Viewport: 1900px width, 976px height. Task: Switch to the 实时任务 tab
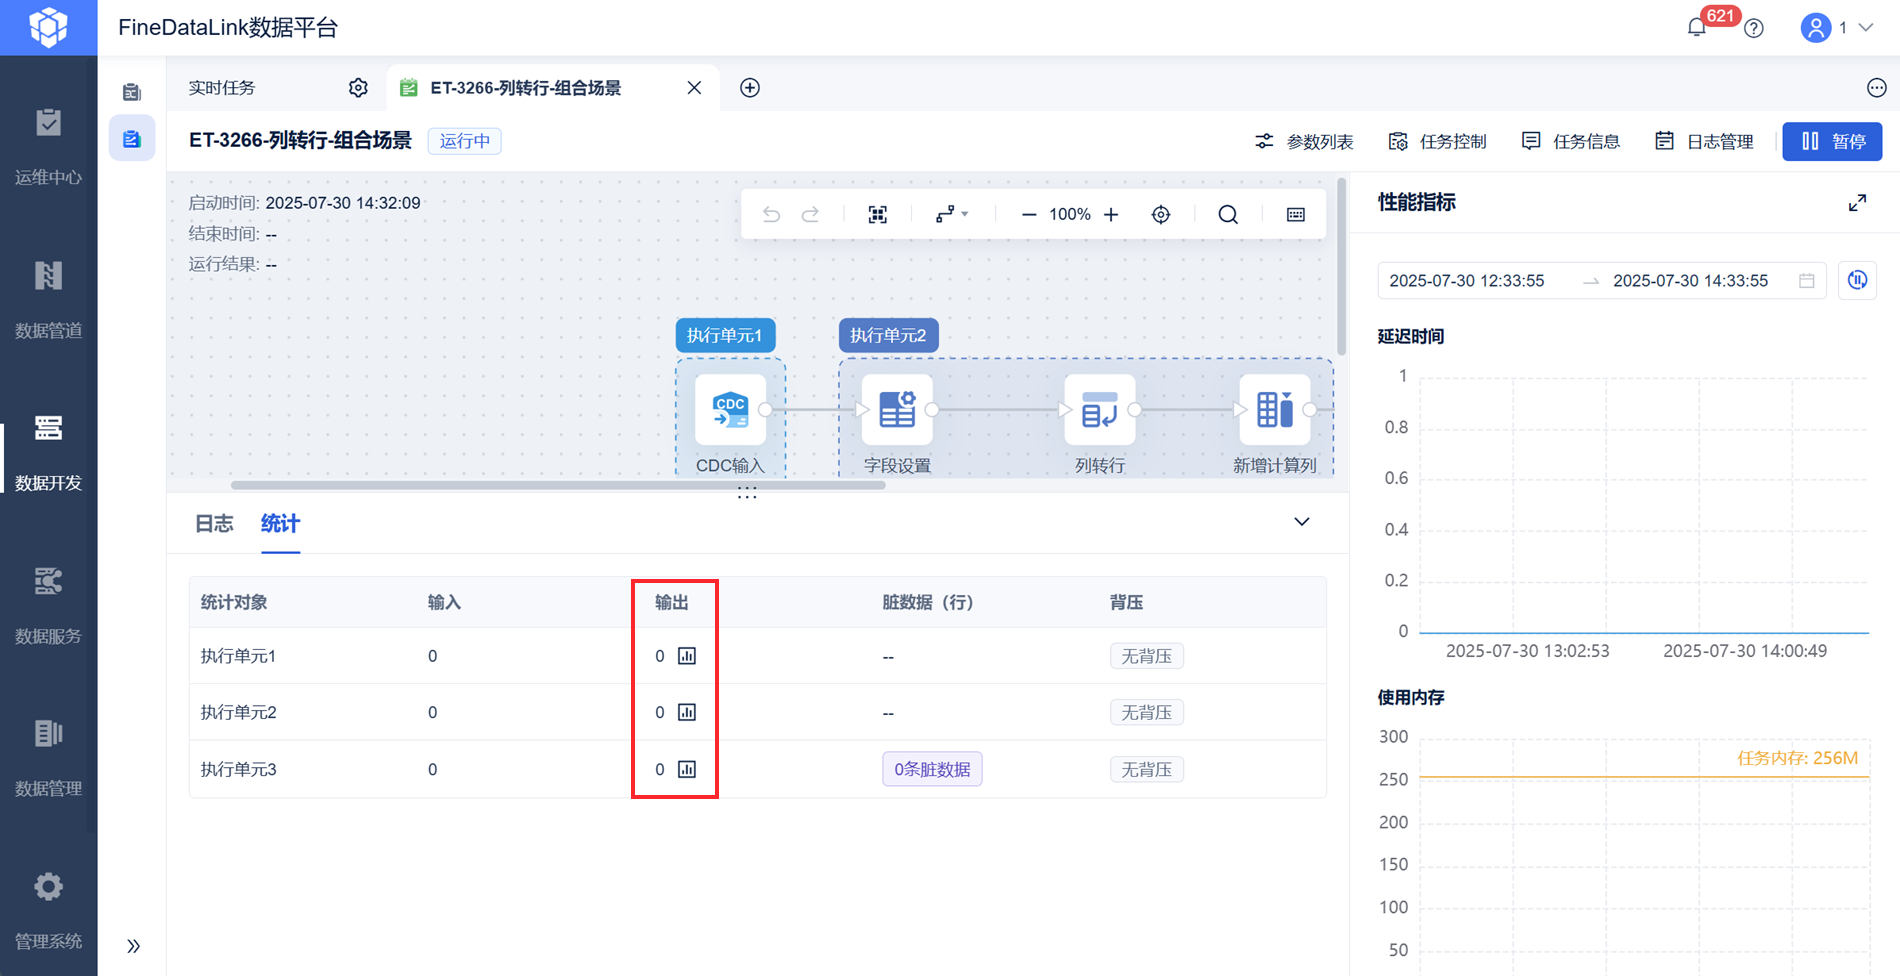223,88
